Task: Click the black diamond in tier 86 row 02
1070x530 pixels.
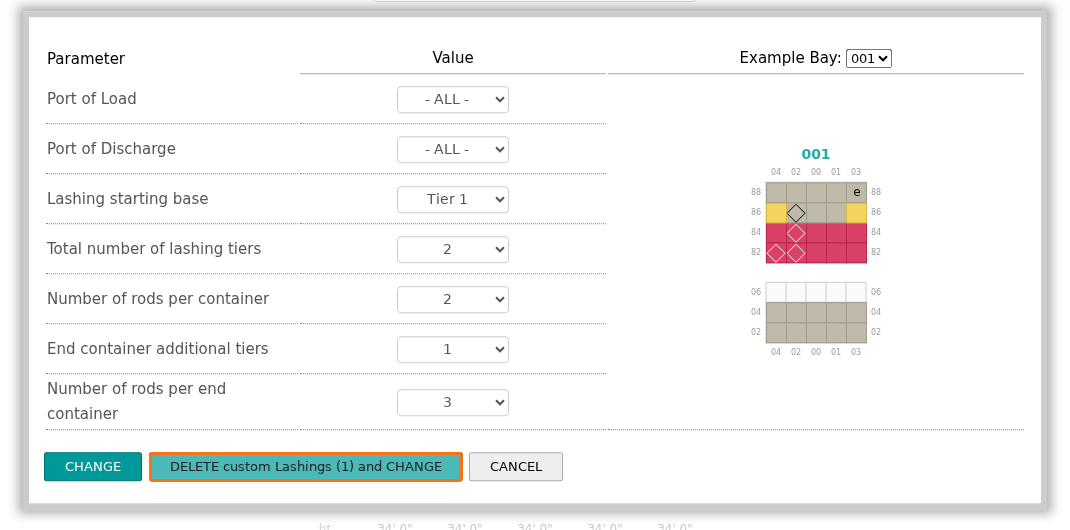Action: [x=796, y=213]
